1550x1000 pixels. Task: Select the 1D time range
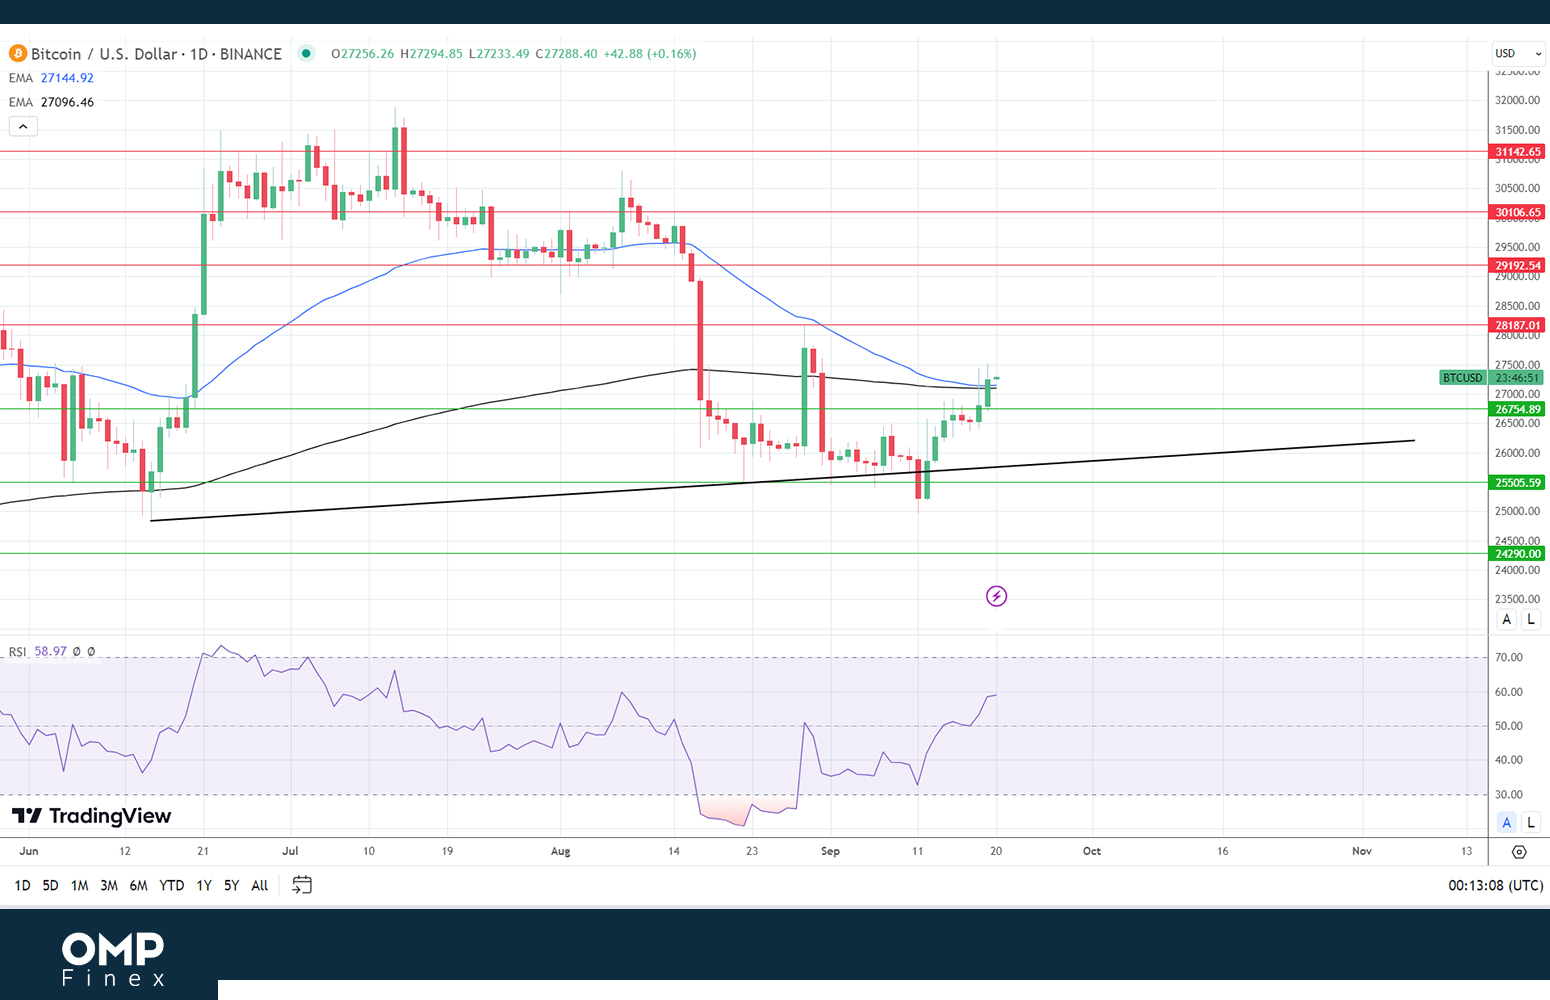(x=22, y=885)
